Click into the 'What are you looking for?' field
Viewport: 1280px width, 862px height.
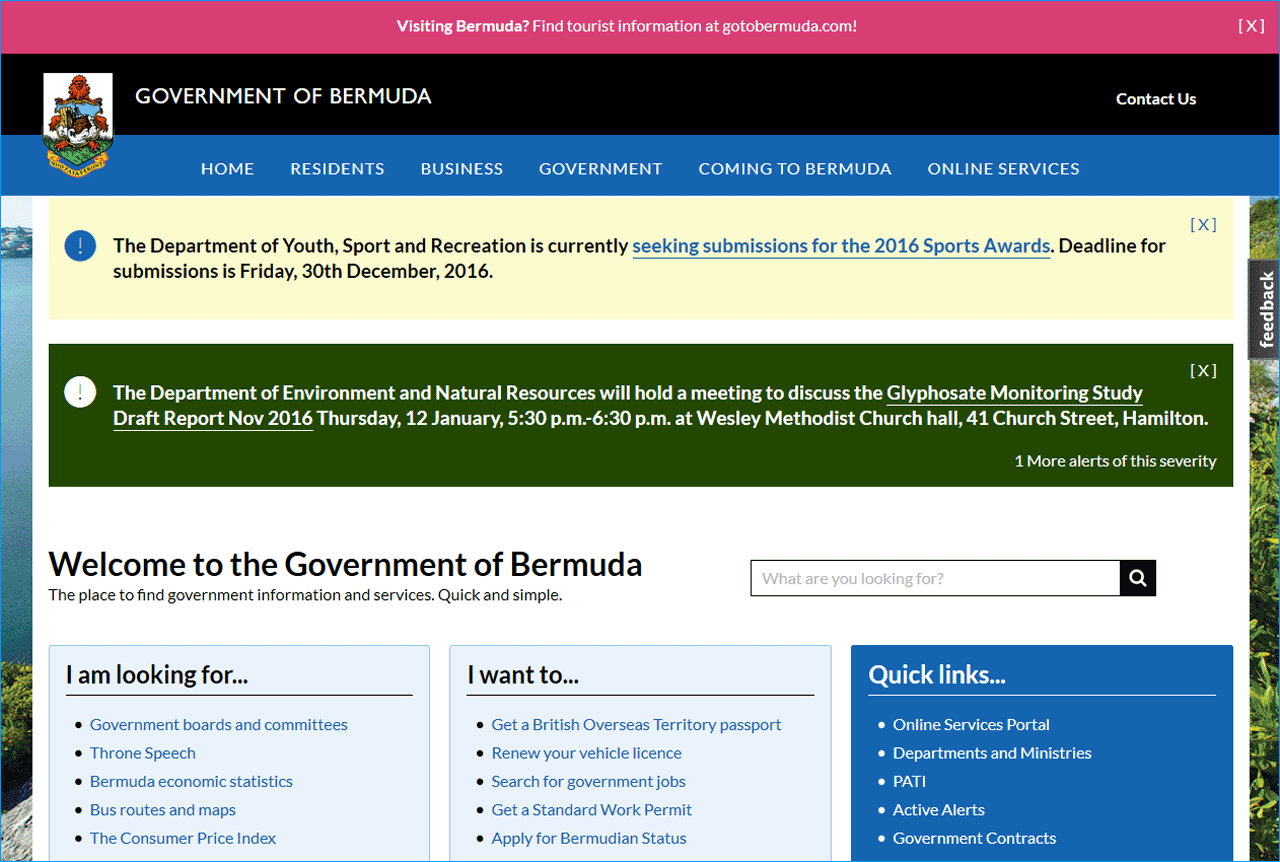934,578
